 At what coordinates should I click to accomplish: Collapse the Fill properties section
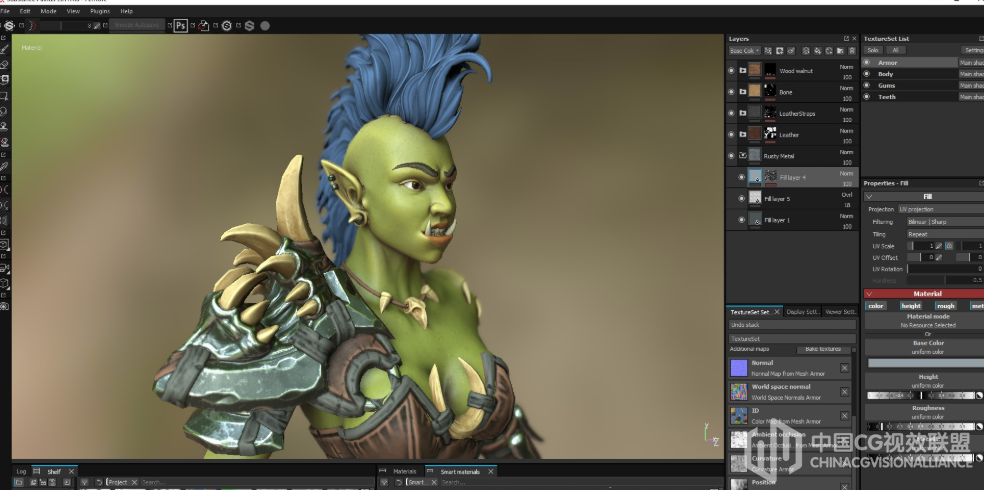point(869,196)
